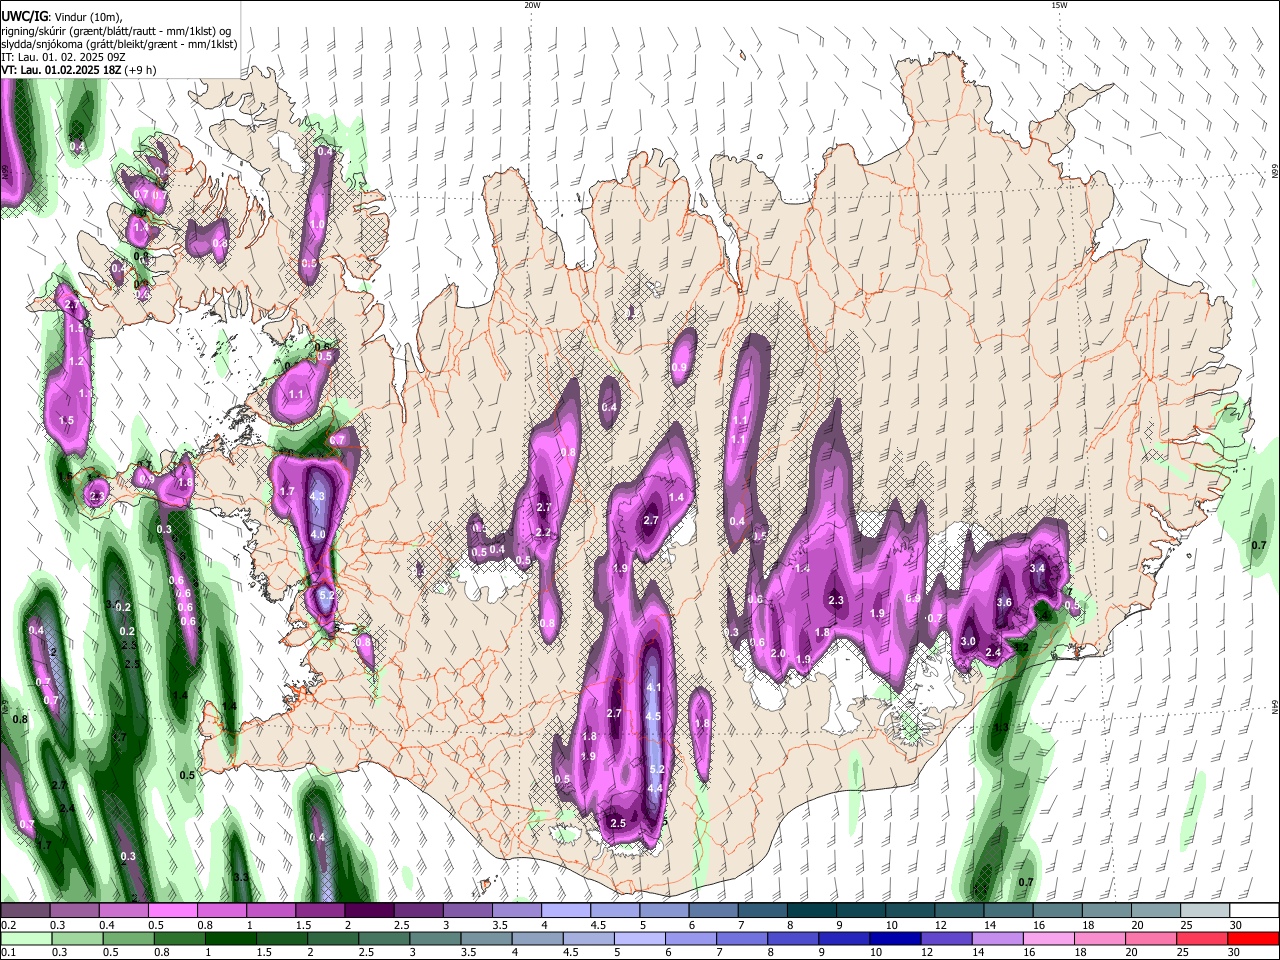Click the '4.5' value in the southern snow band

tap(654, 717)
